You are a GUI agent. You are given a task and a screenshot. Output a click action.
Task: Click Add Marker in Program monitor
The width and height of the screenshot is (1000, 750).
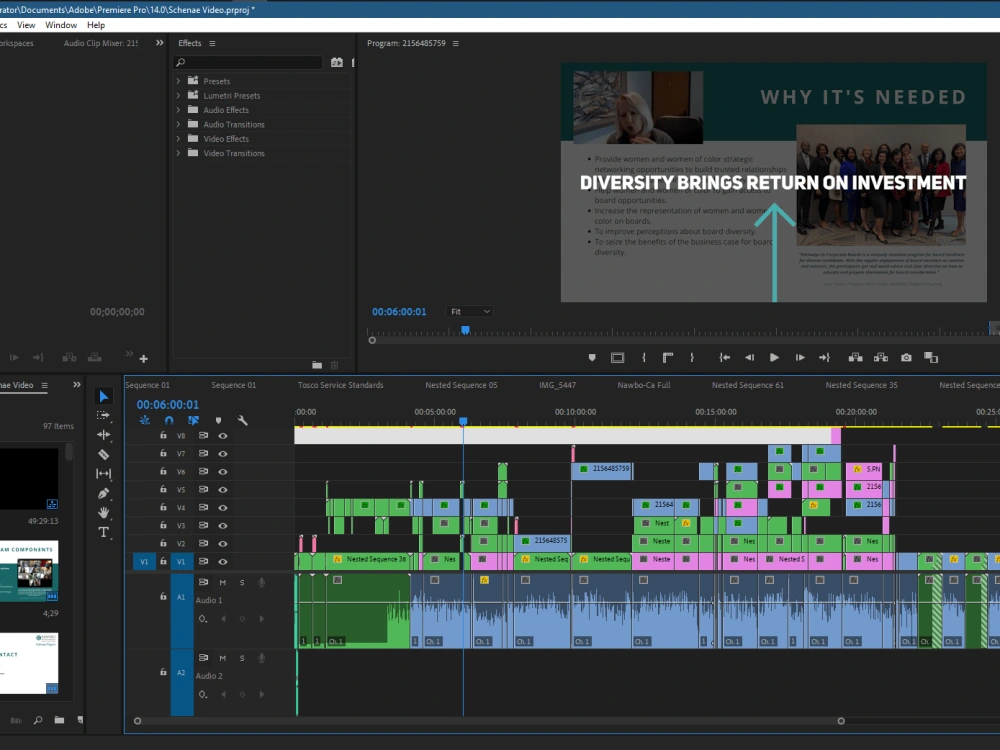pyautogui.click(x=592, y=358)
